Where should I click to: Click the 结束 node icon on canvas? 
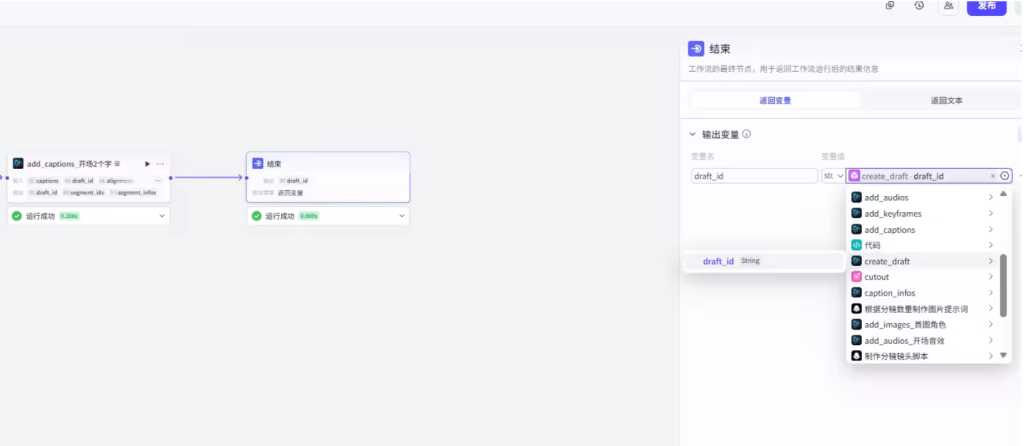(258, 163)
